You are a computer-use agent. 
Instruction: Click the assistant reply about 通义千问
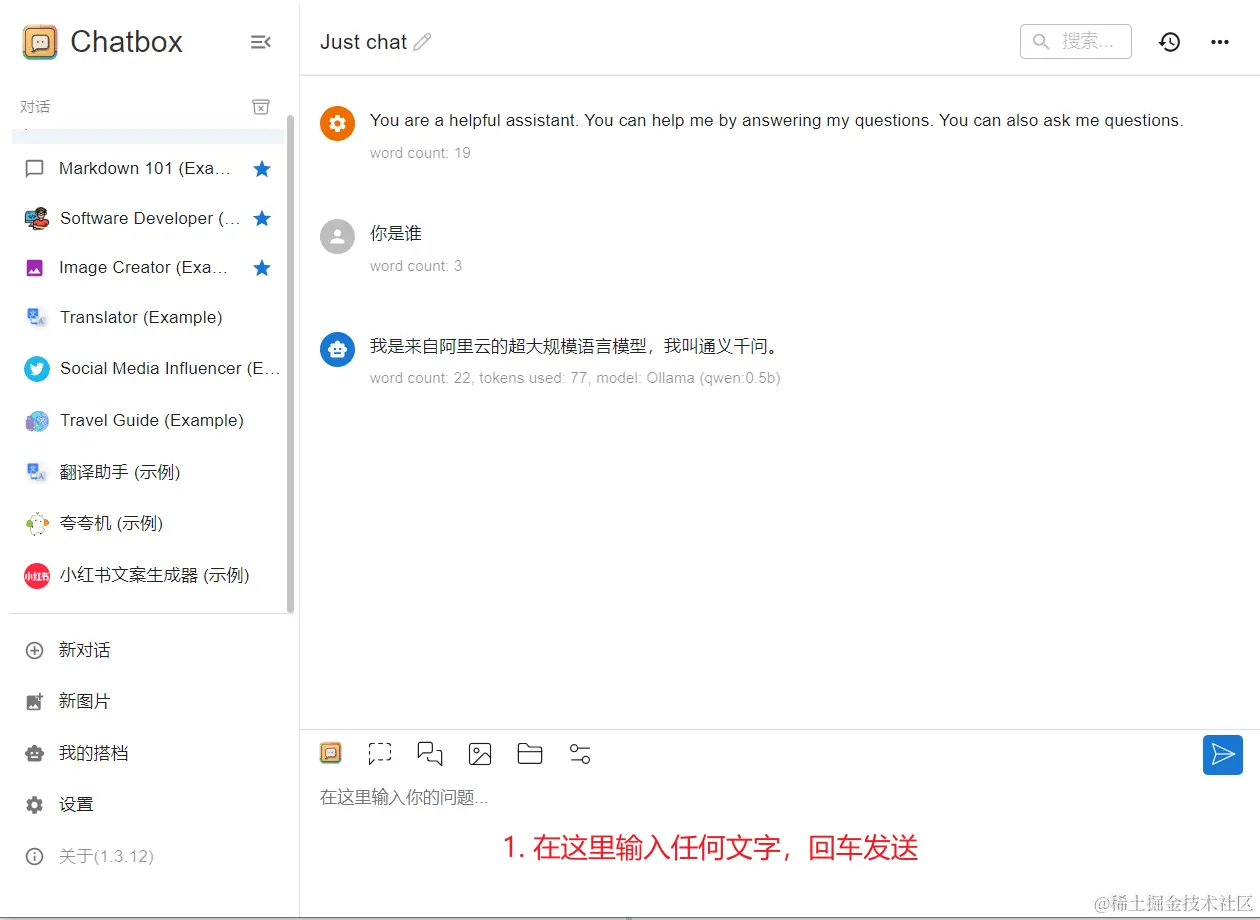pos(574,346)
